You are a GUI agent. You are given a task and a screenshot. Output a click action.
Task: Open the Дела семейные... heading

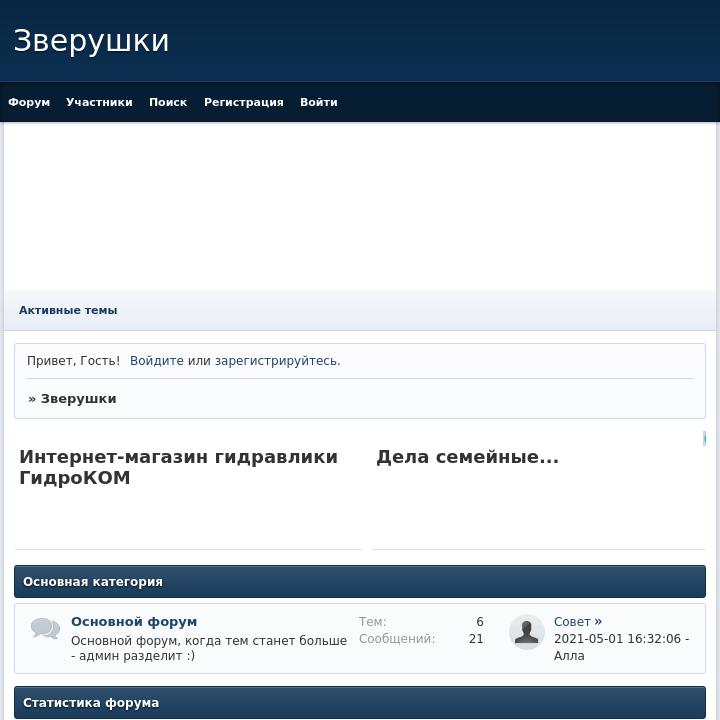[x=467, y=457]
